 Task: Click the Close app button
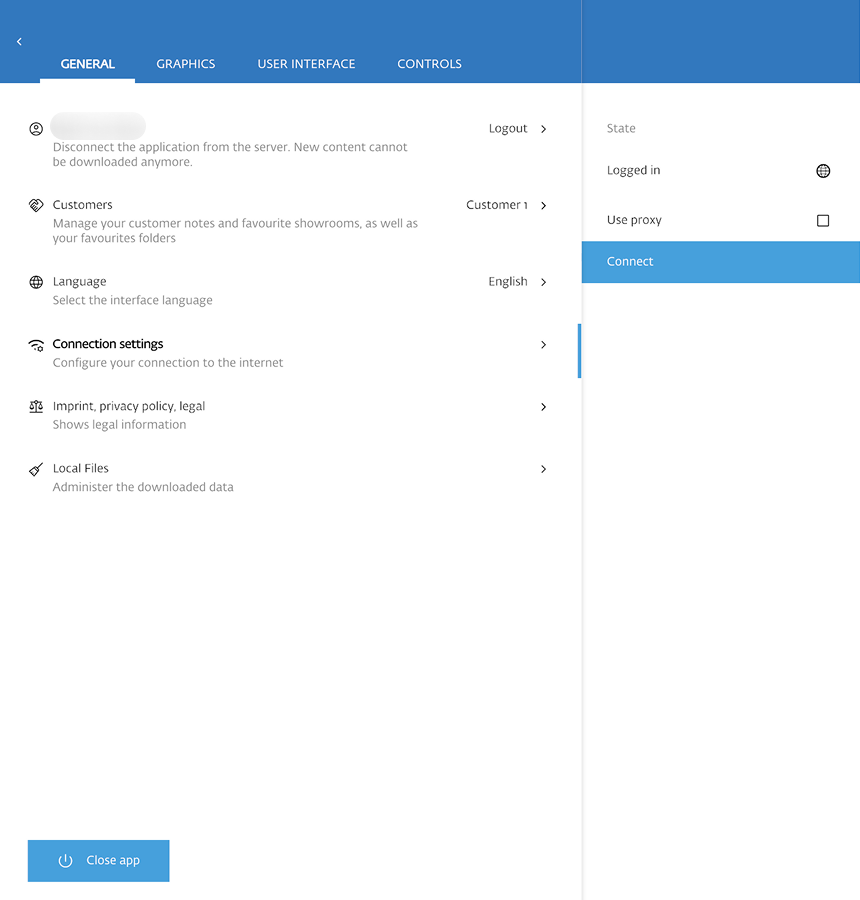(x=99, y=861)
